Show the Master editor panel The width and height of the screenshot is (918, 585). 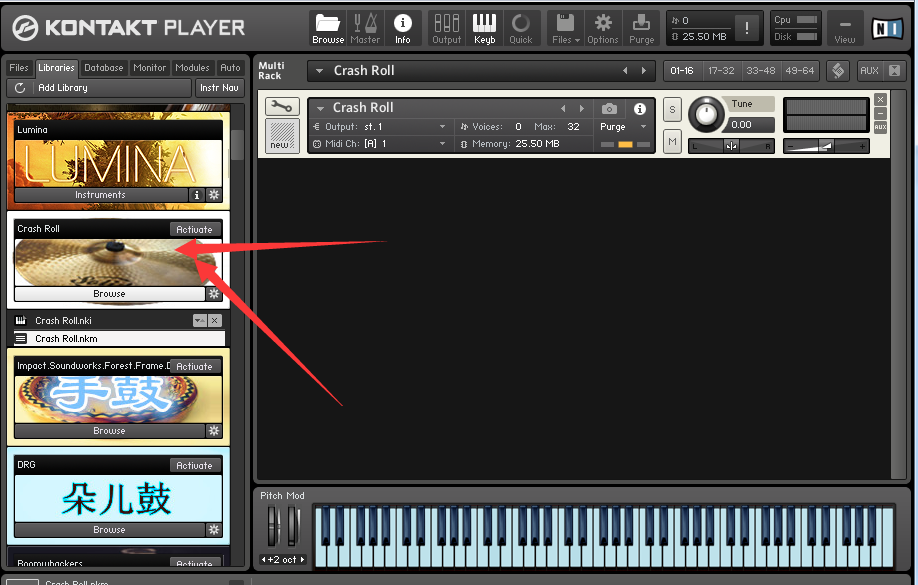[x=365, y=28]
